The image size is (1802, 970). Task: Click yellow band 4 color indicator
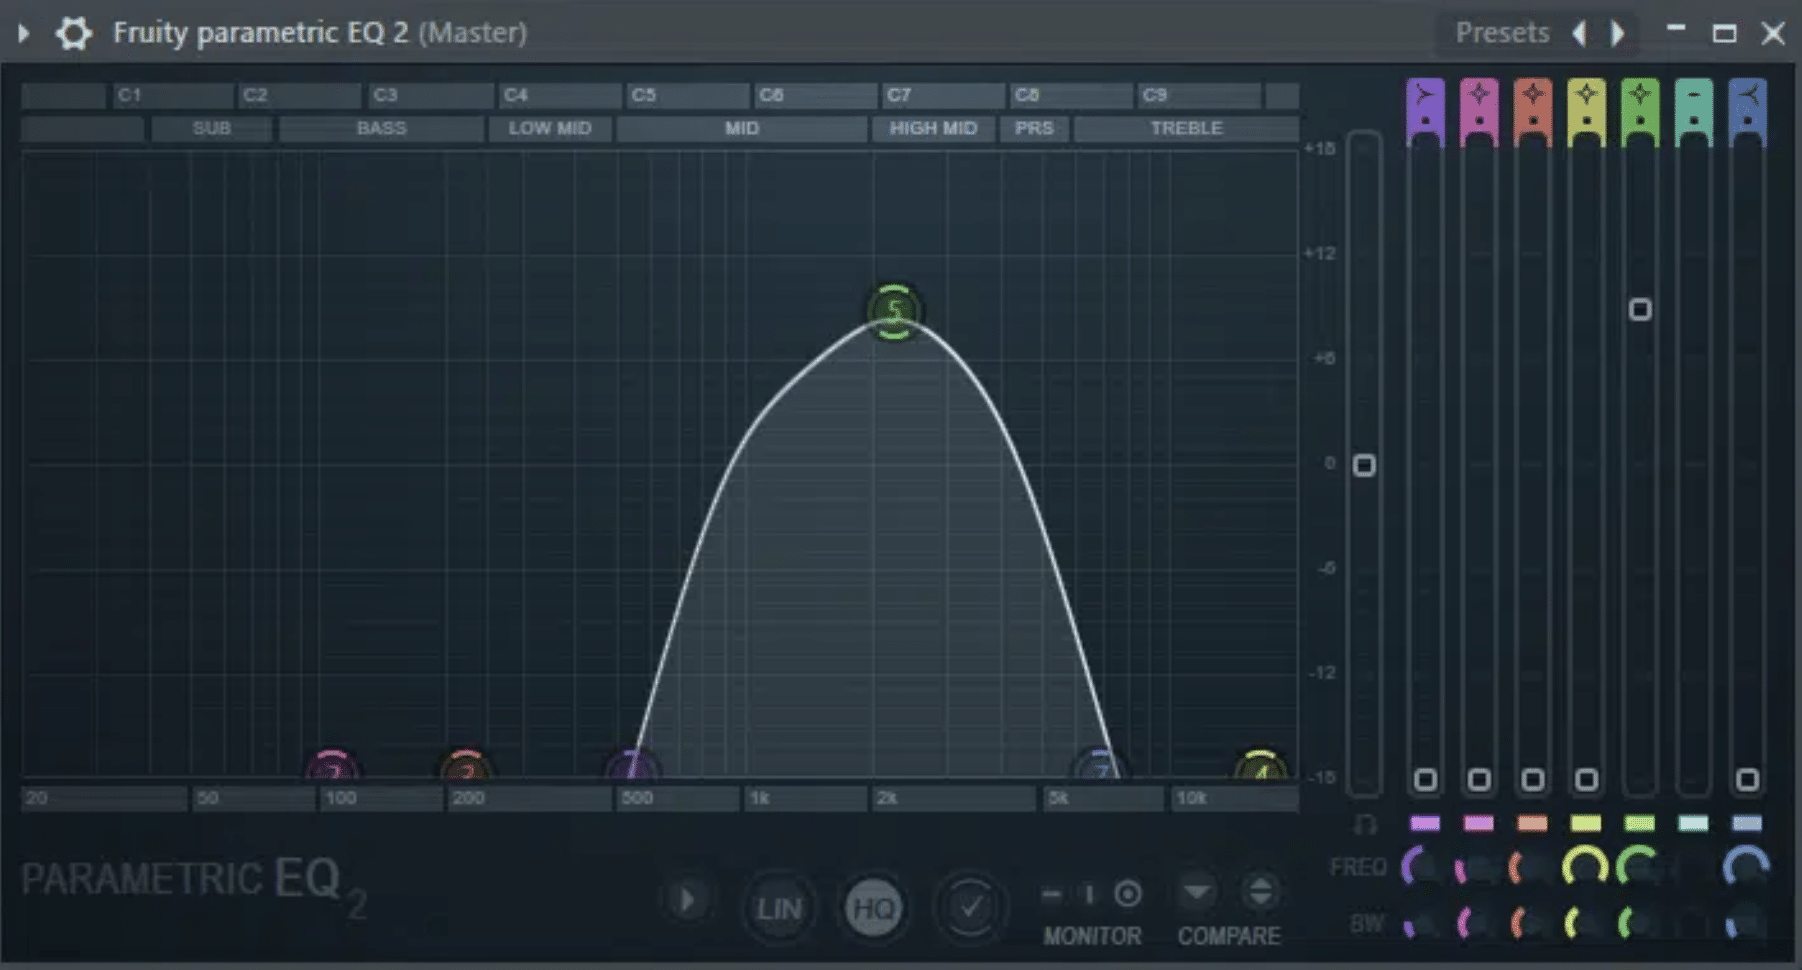pos(1586,824)
